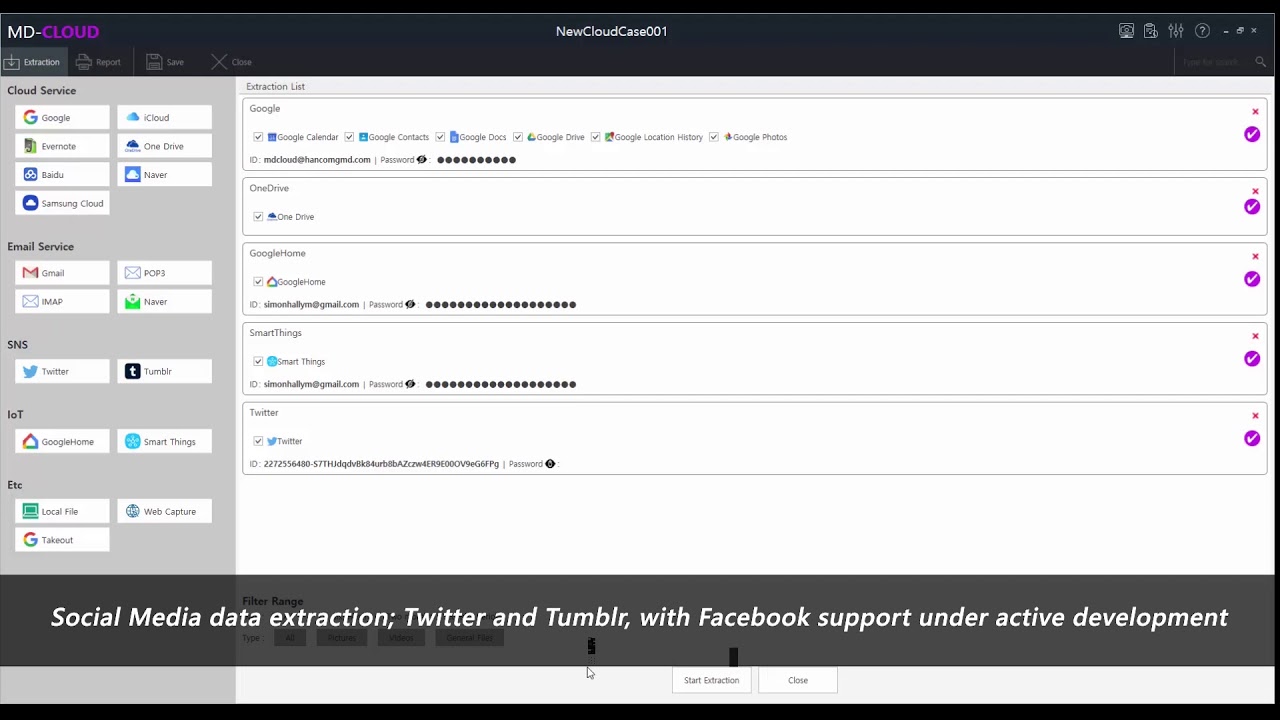Uncheck Google Calendar checkbox
1280x720 pixels.
coord(258,137)
